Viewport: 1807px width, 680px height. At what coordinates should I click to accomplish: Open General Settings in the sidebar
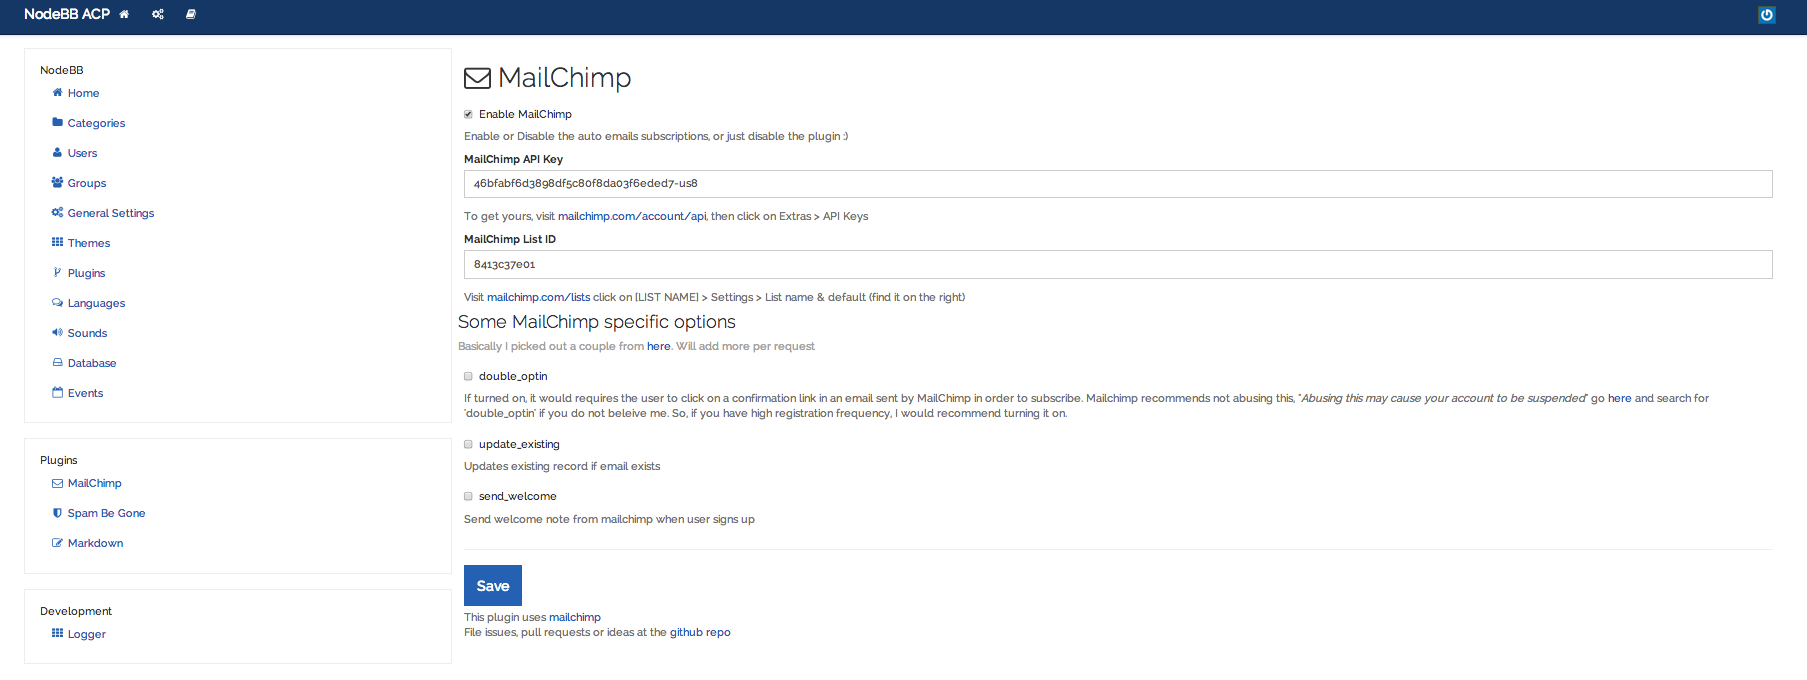110,213
